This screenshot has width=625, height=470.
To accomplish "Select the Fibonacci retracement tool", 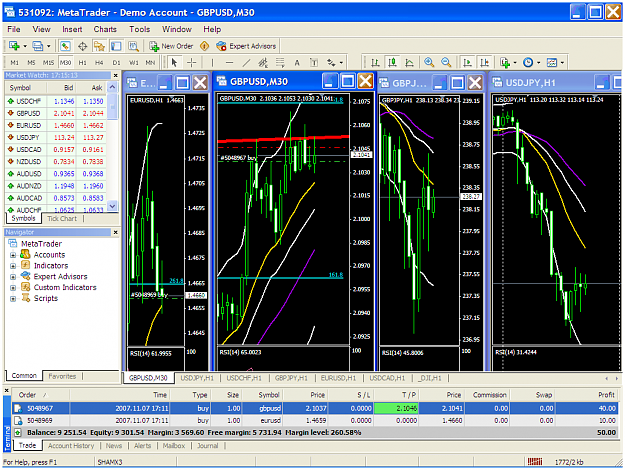I will pos(280,63).
